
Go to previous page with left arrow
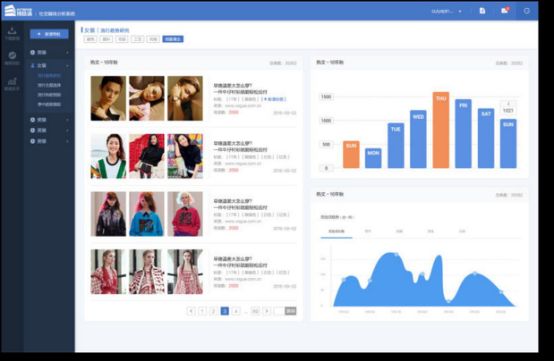click(x=191, y=311)
